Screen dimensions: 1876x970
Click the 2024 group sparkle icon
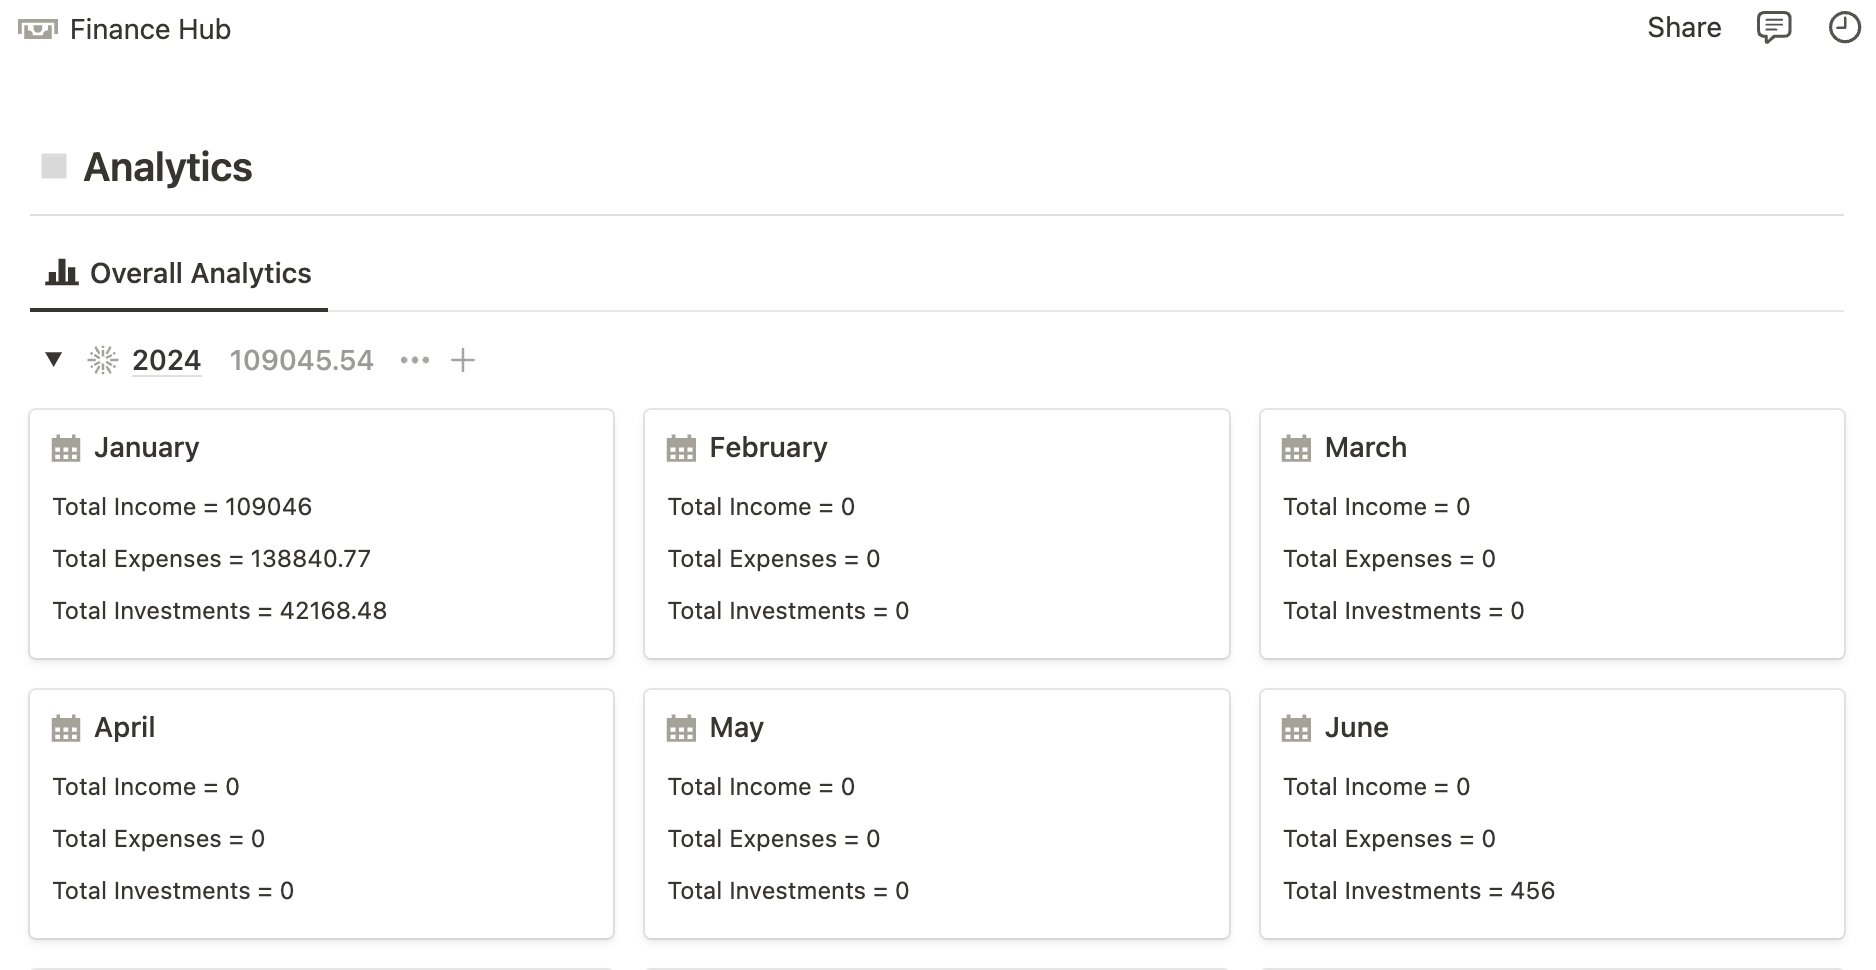103,360
